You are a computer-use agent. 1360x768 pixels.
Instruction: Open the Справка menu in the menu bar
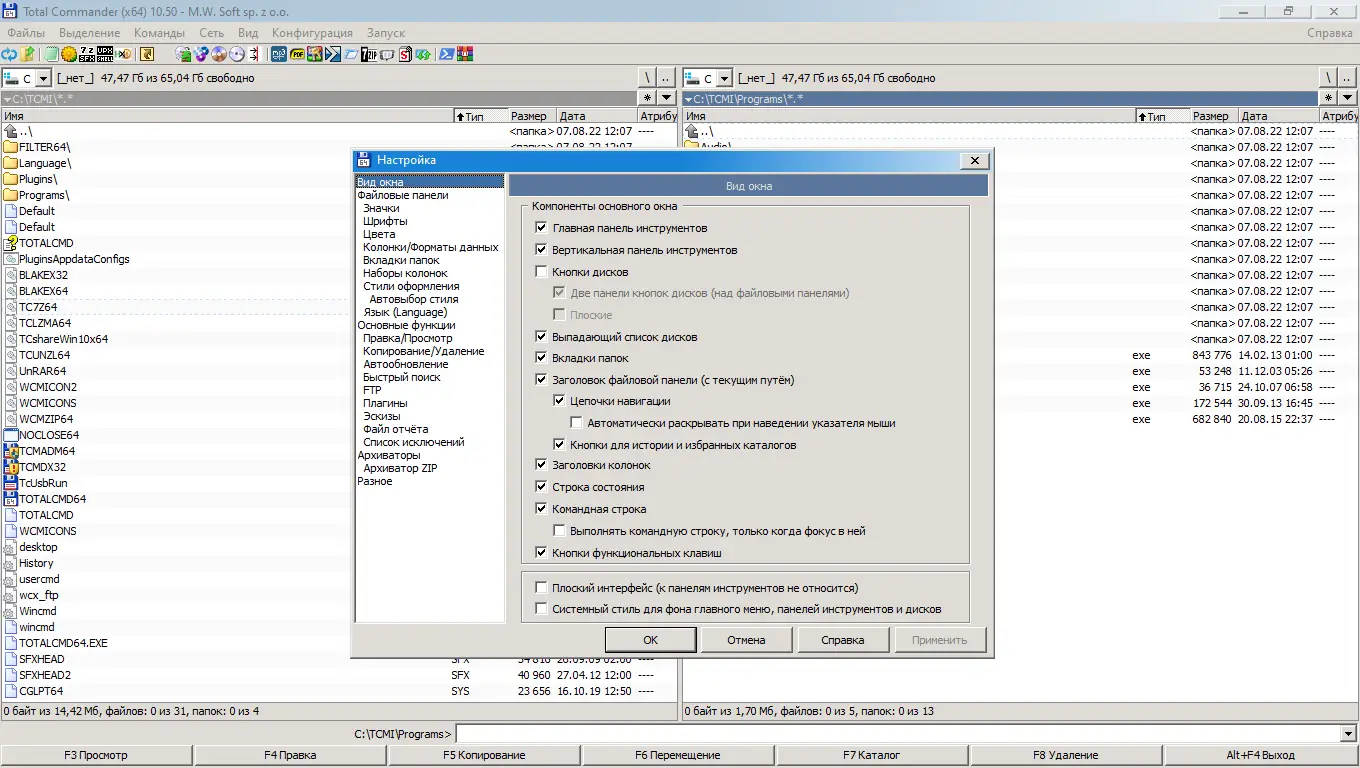1330,33
